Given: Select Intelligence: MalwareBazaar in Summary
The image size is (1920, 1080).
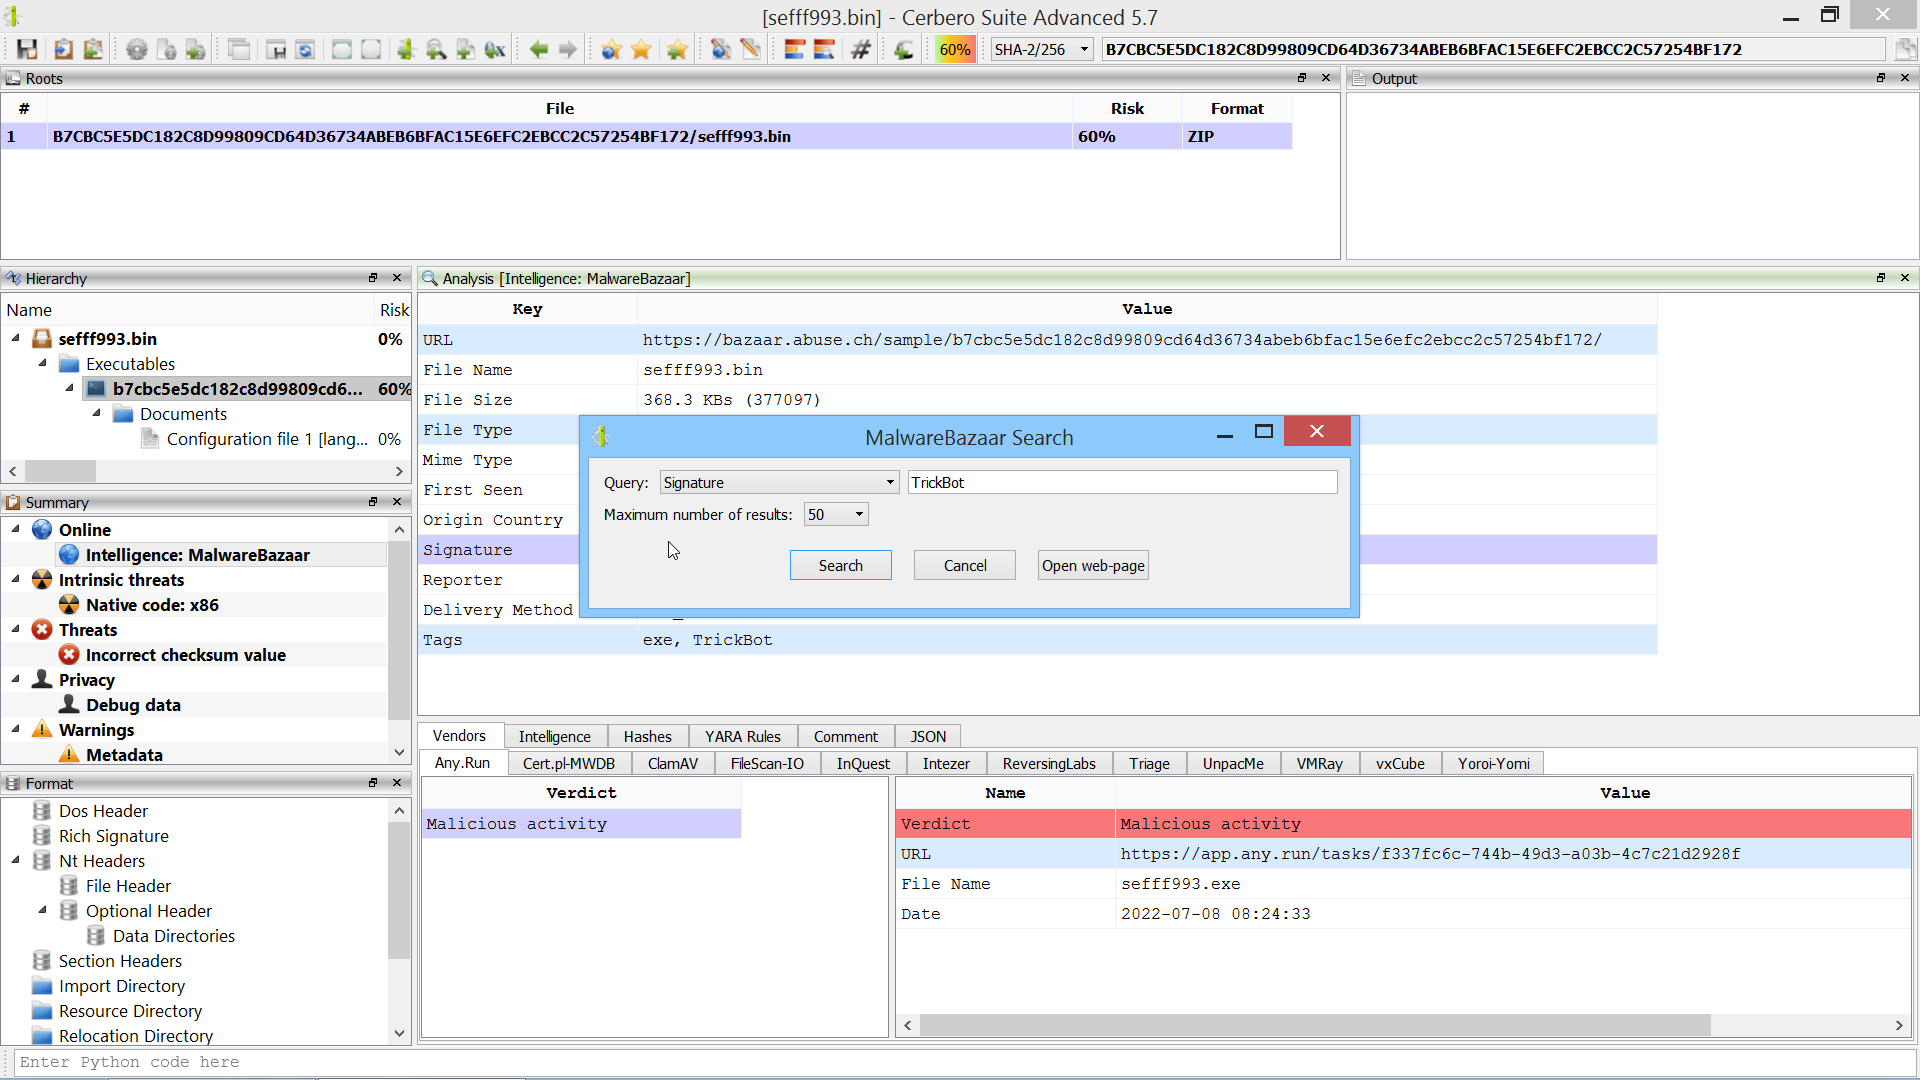Looking at the screenshot, I should [x=197, y=555].
